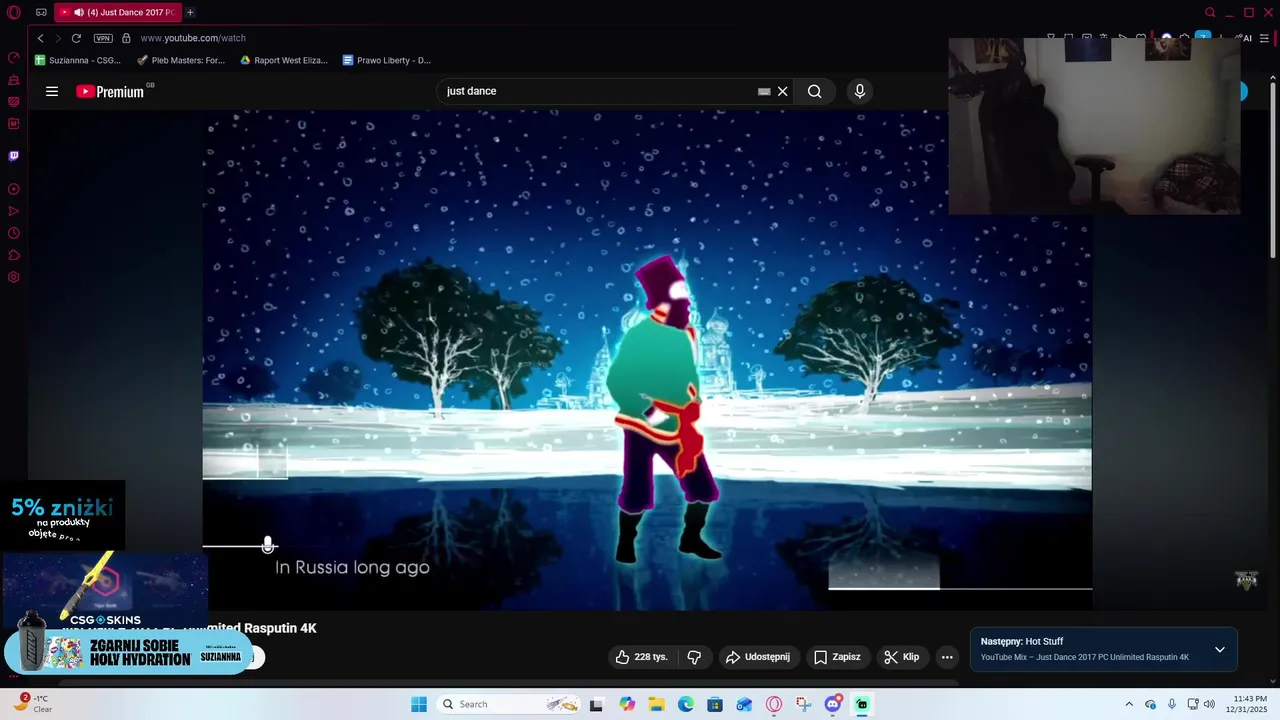Open Suziannna CSG bookmark
This screenshot has height=720, width=1280.
click(x=78, y=60)
